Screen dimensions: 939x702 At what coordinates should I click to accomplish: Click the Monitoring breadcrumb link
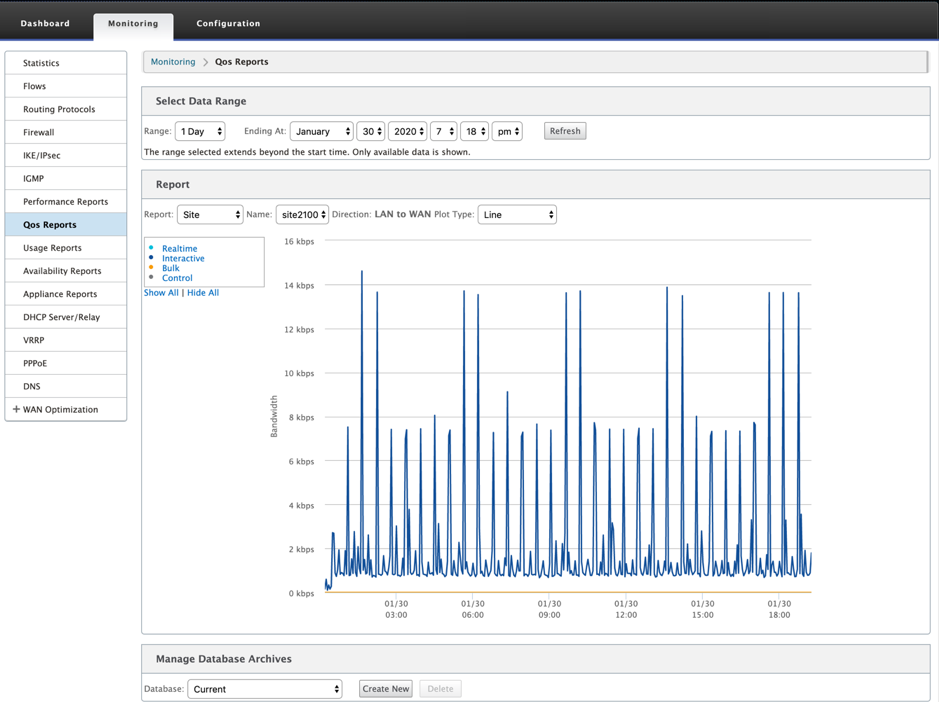pos(173,62)
